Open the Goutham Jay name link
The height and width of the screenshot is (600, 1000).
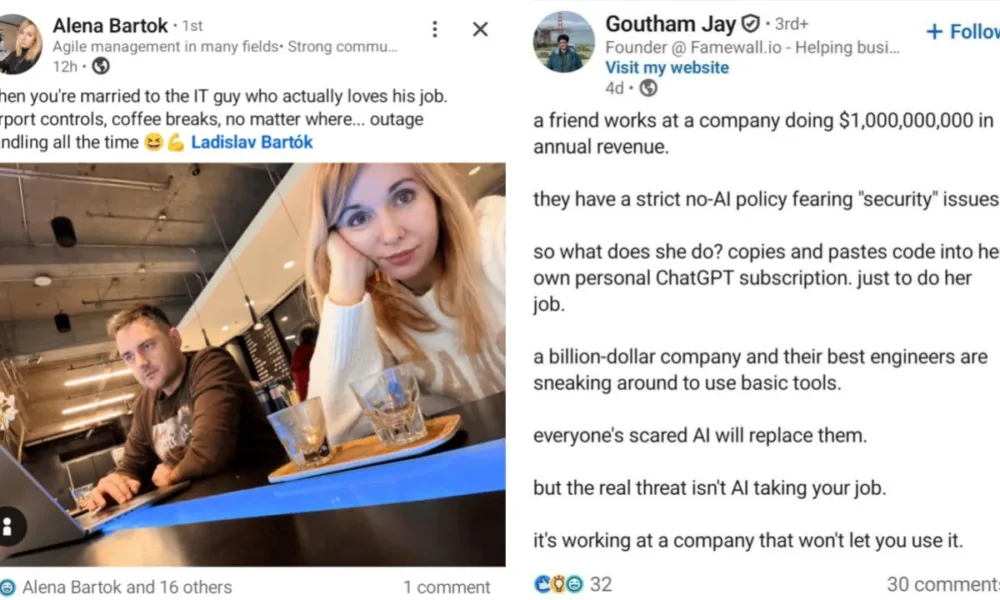coord(670,24)
